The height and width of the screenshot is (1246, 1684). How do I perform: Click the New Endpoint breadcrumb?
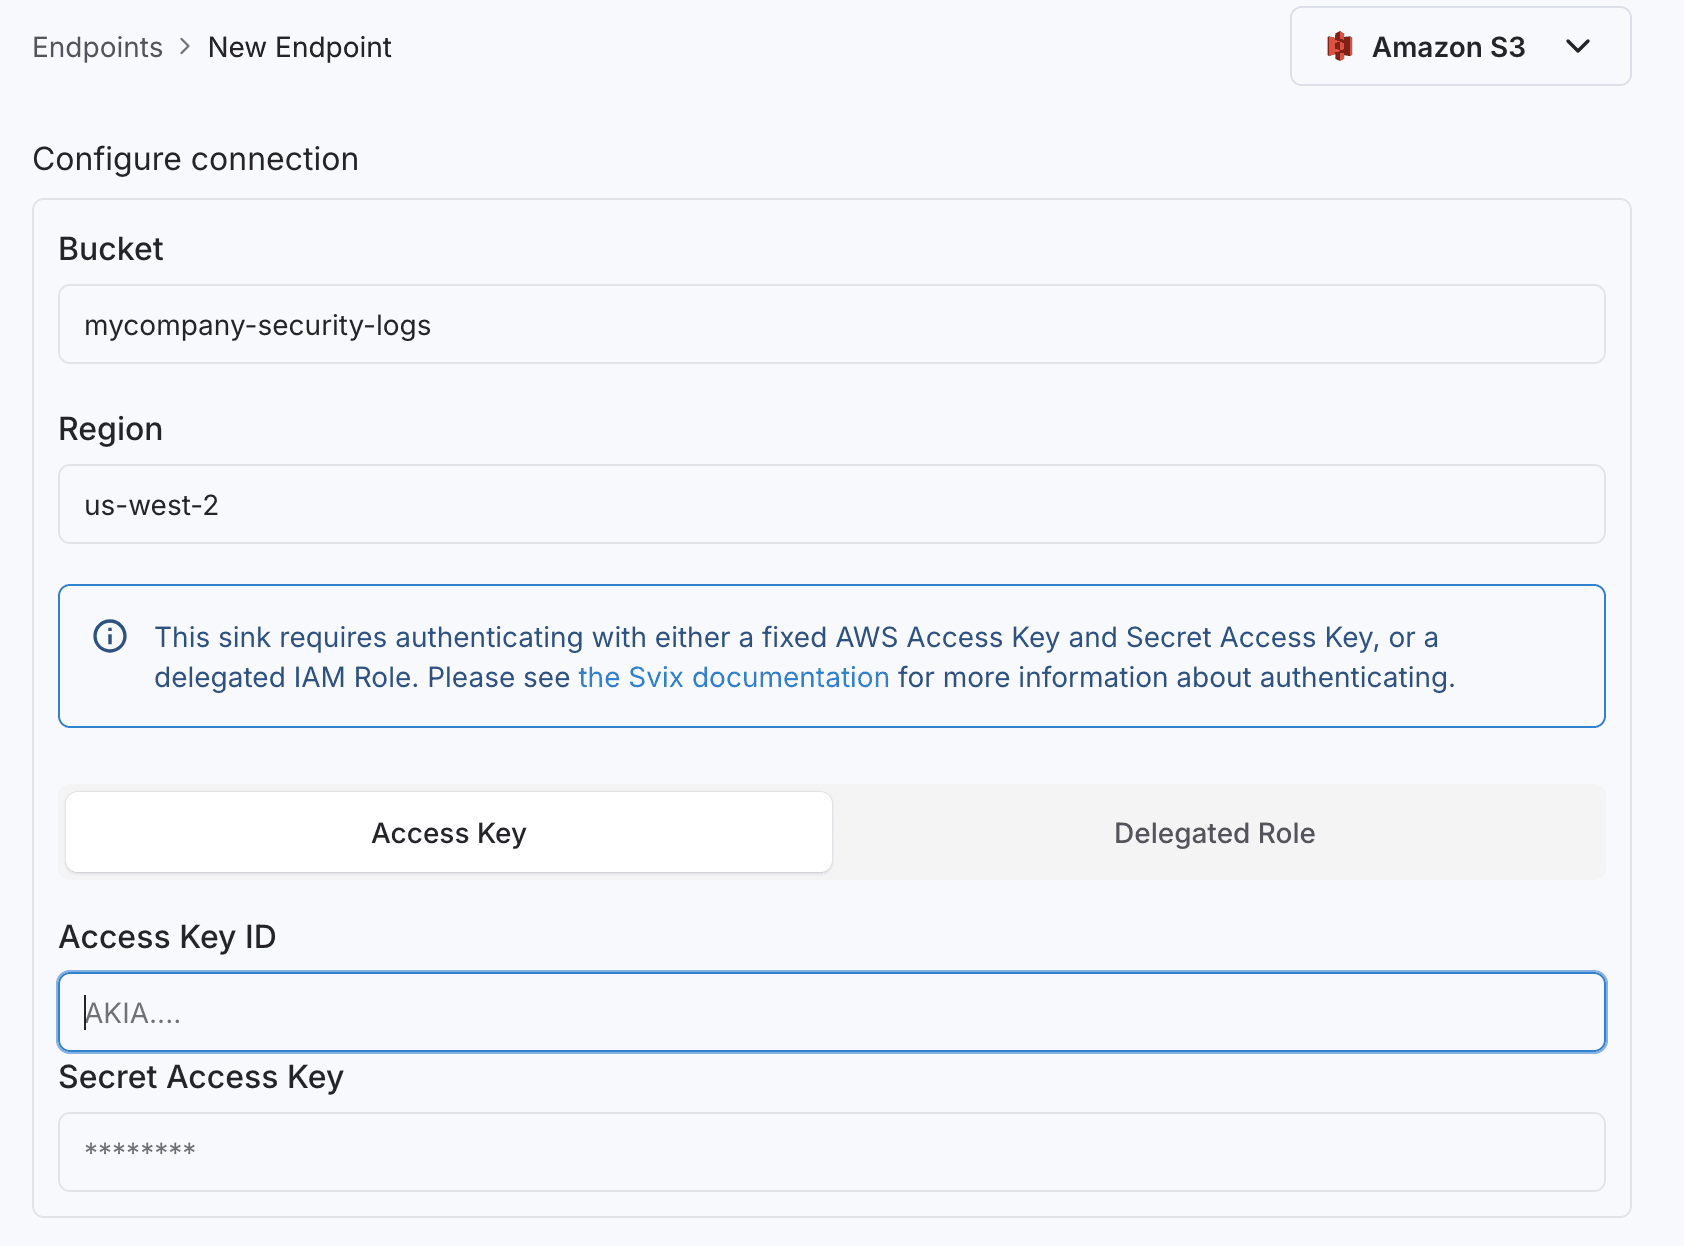click(300, 47)
